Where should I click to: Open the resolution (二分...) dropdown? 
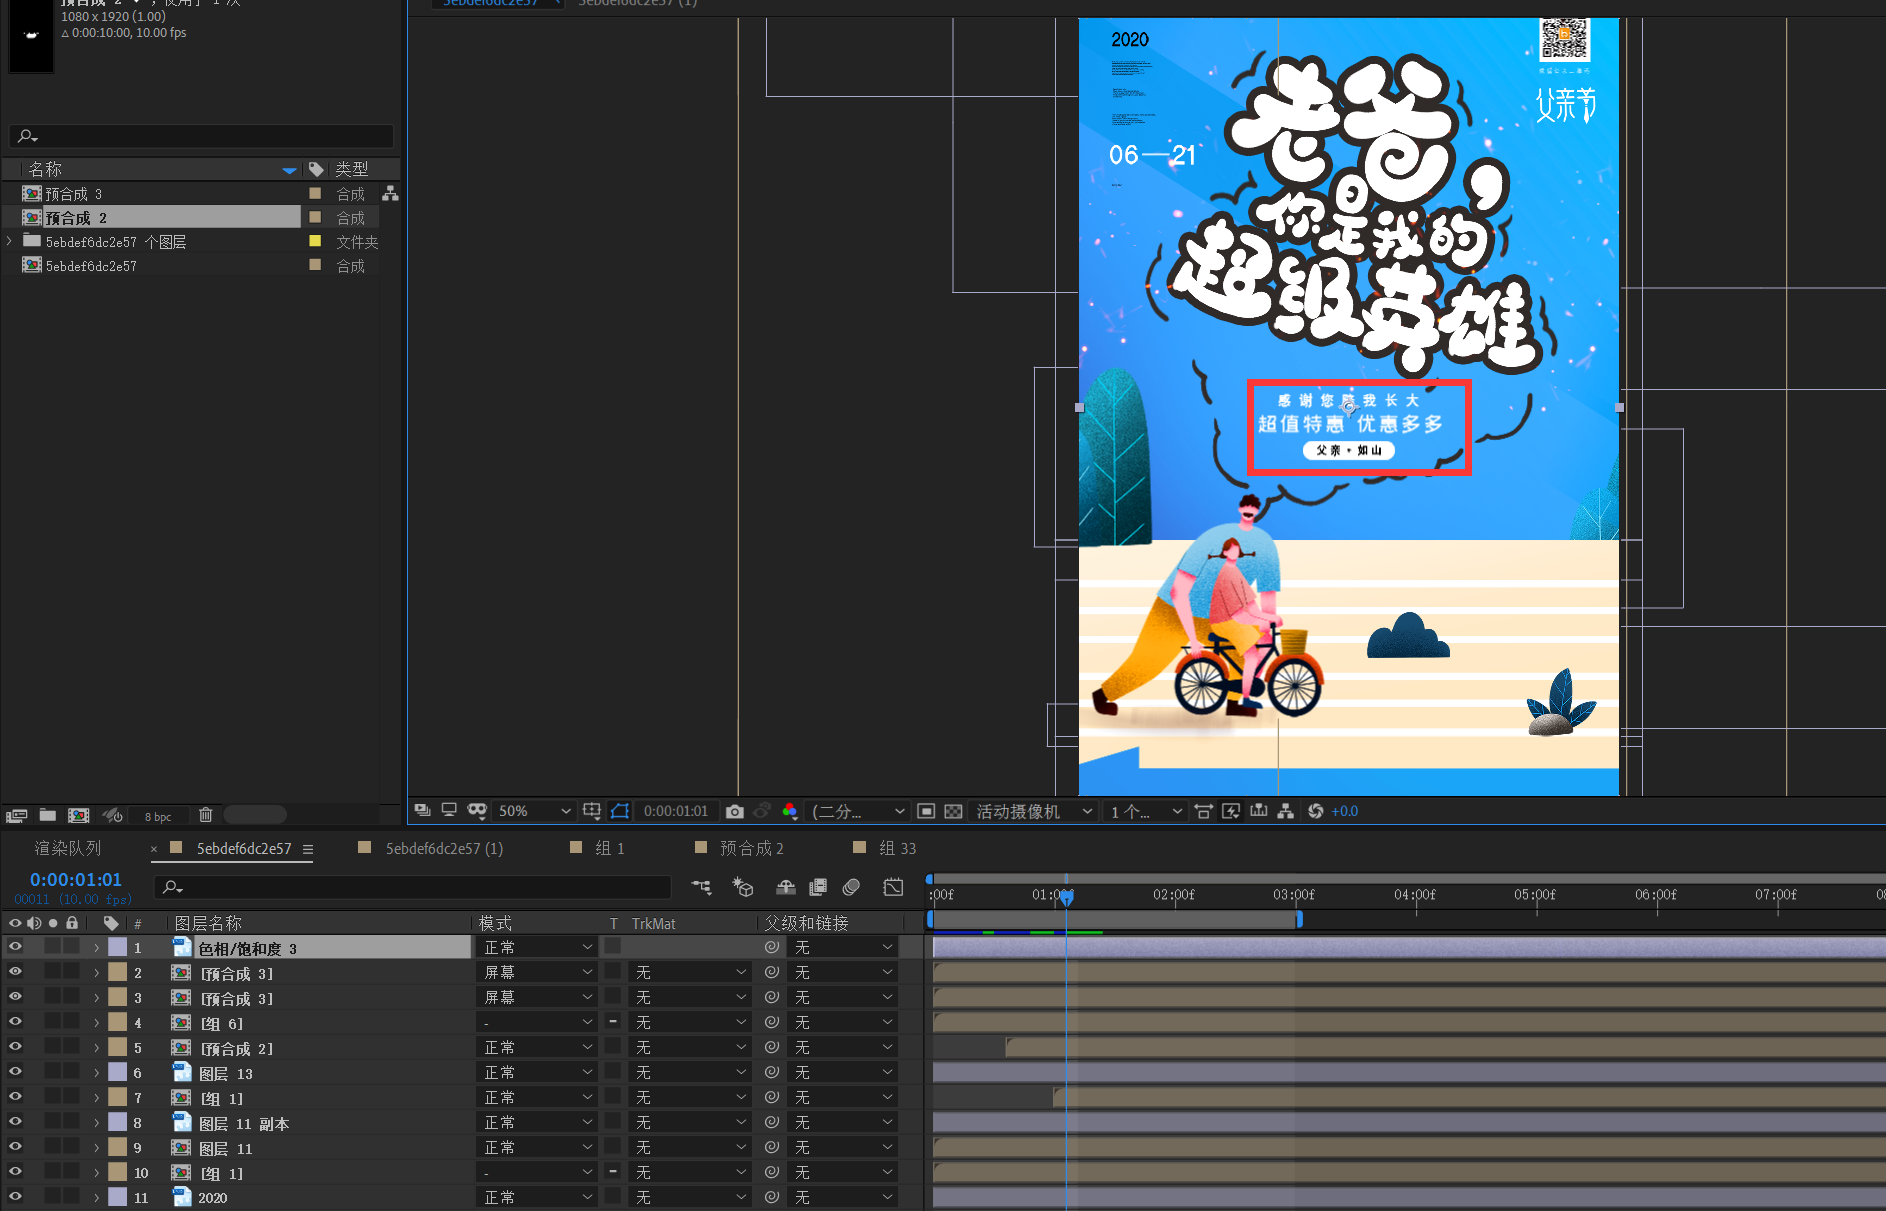pyautogui.click(x=858, y=811)
